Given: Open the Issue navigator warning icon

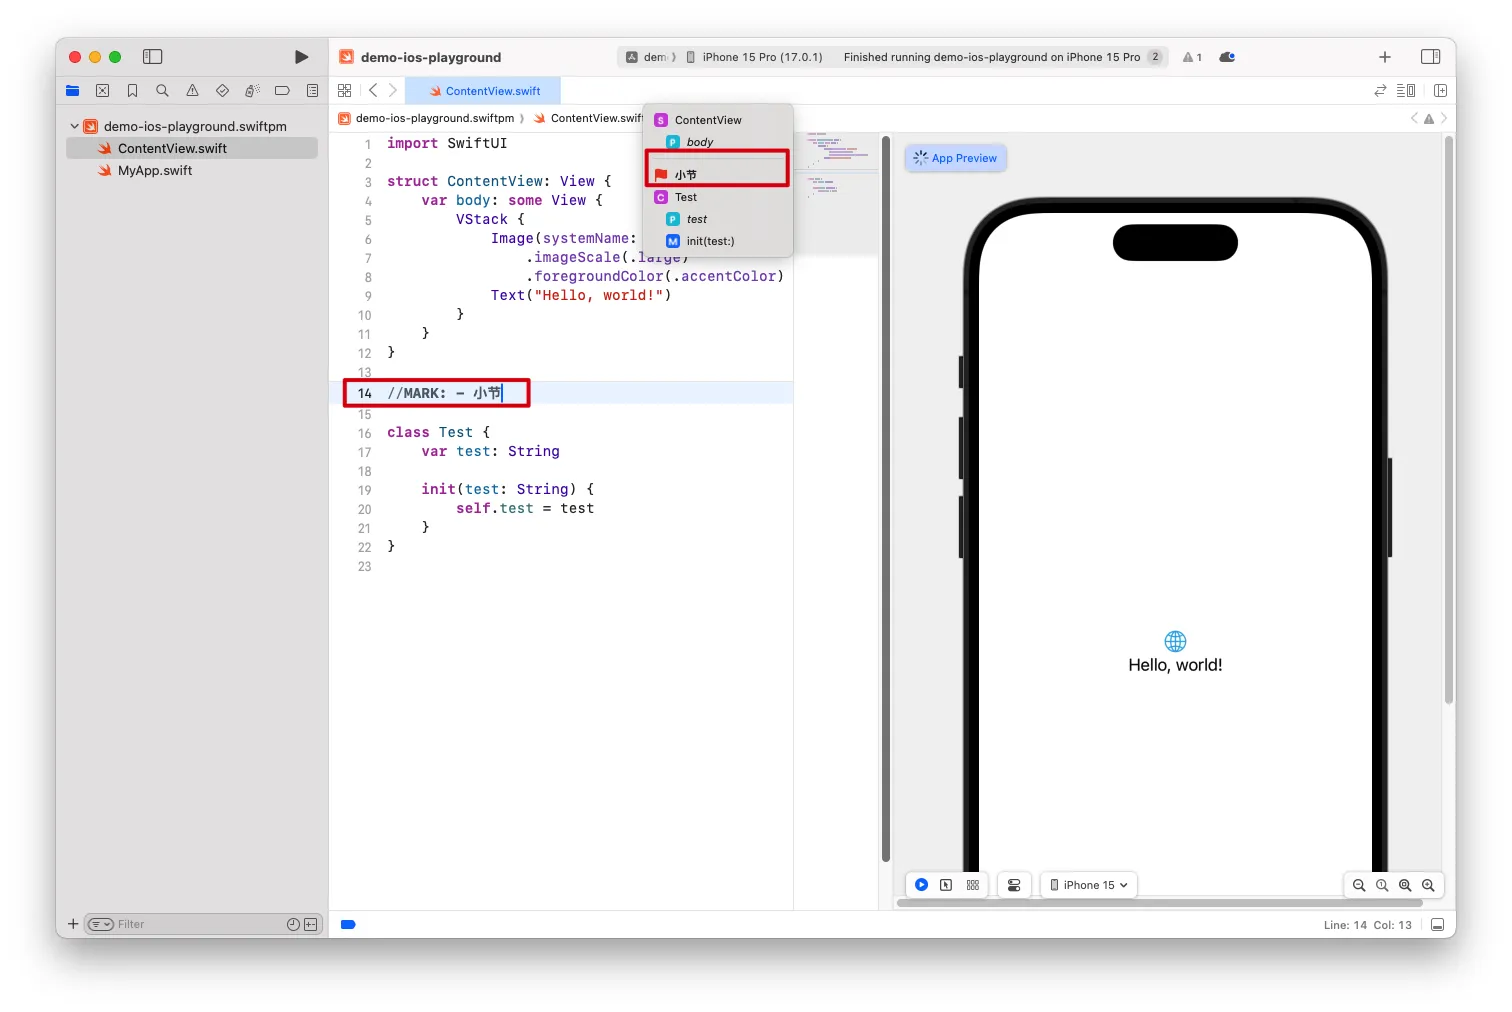Looking at the screenshot, I should 192,91.
